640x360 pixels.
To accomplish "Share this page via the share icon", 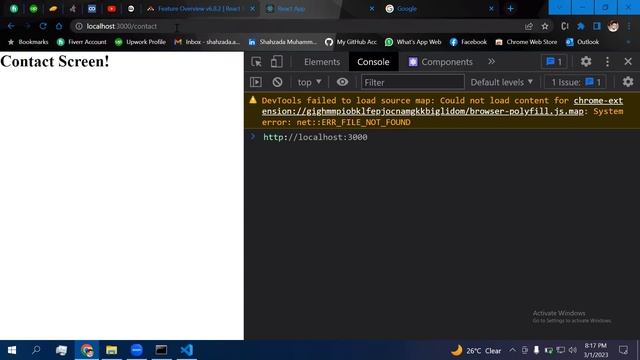I will 529,26.
